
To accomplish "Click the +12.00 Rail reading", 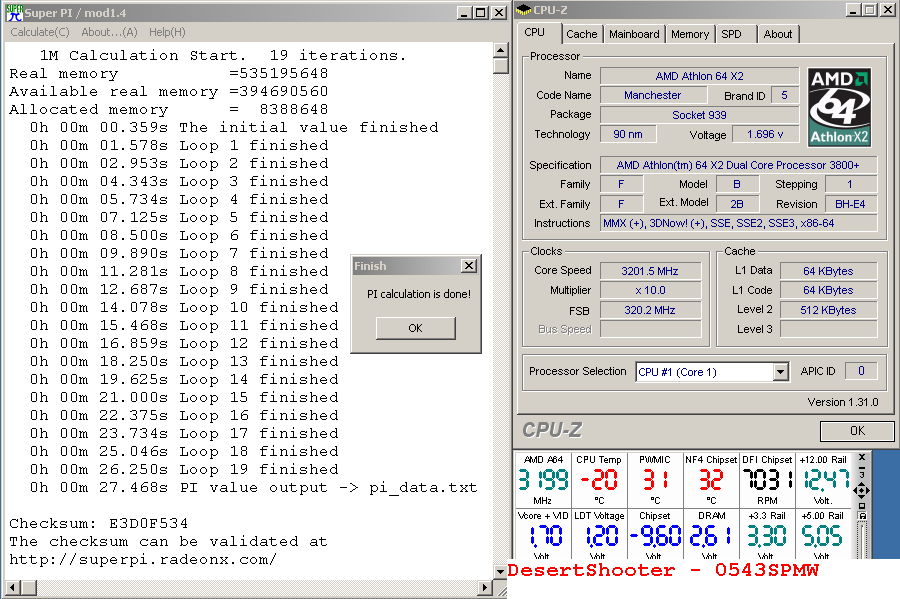I will (826, 480).
